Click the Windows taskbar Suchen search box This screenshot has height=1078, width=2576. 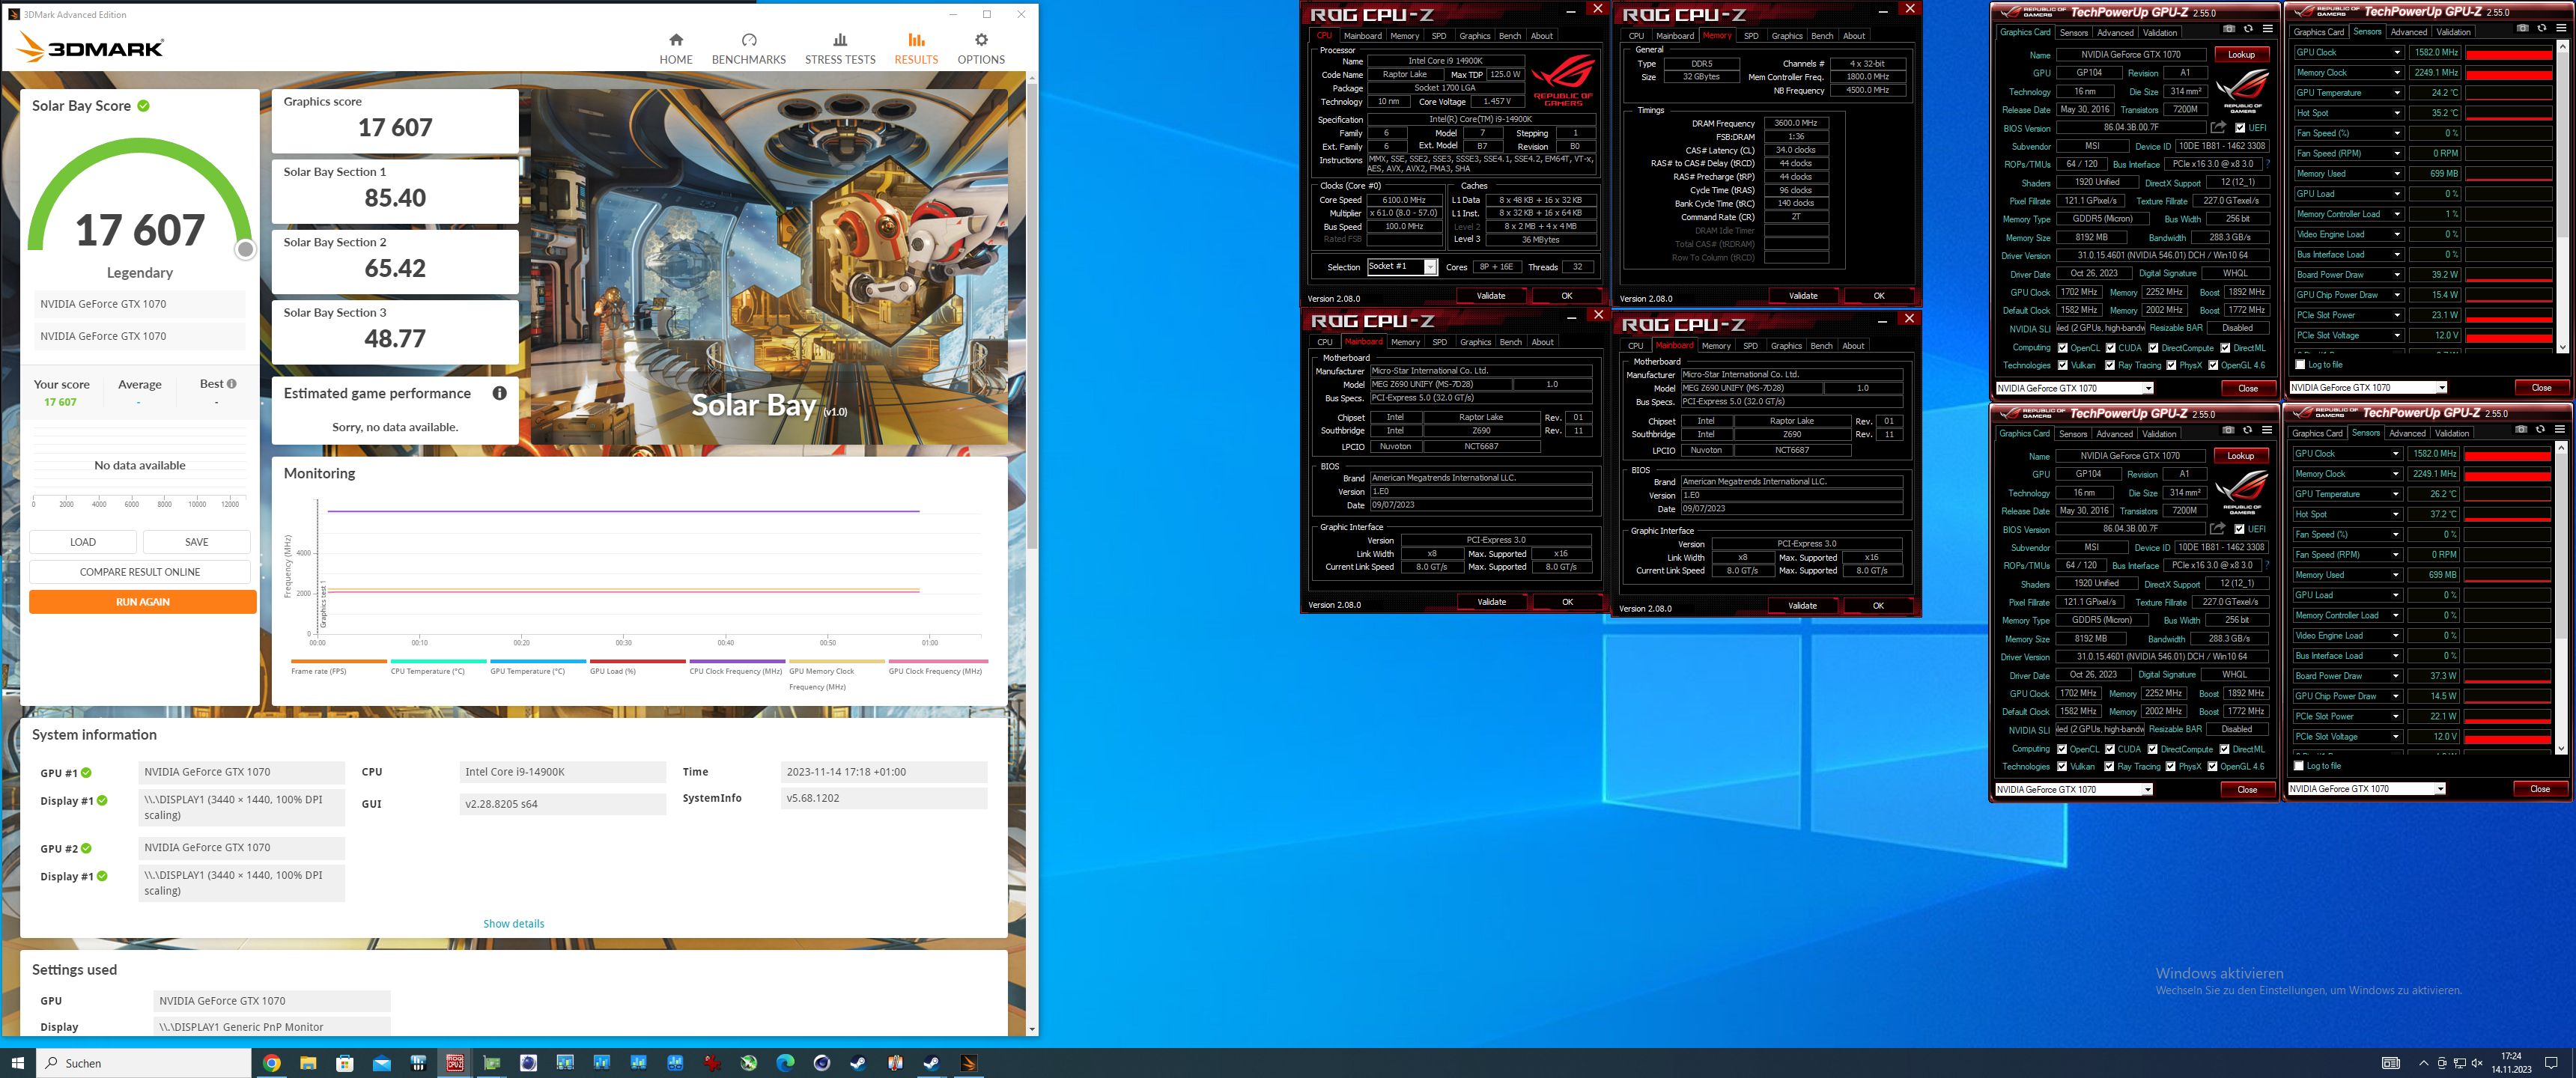144,1063
